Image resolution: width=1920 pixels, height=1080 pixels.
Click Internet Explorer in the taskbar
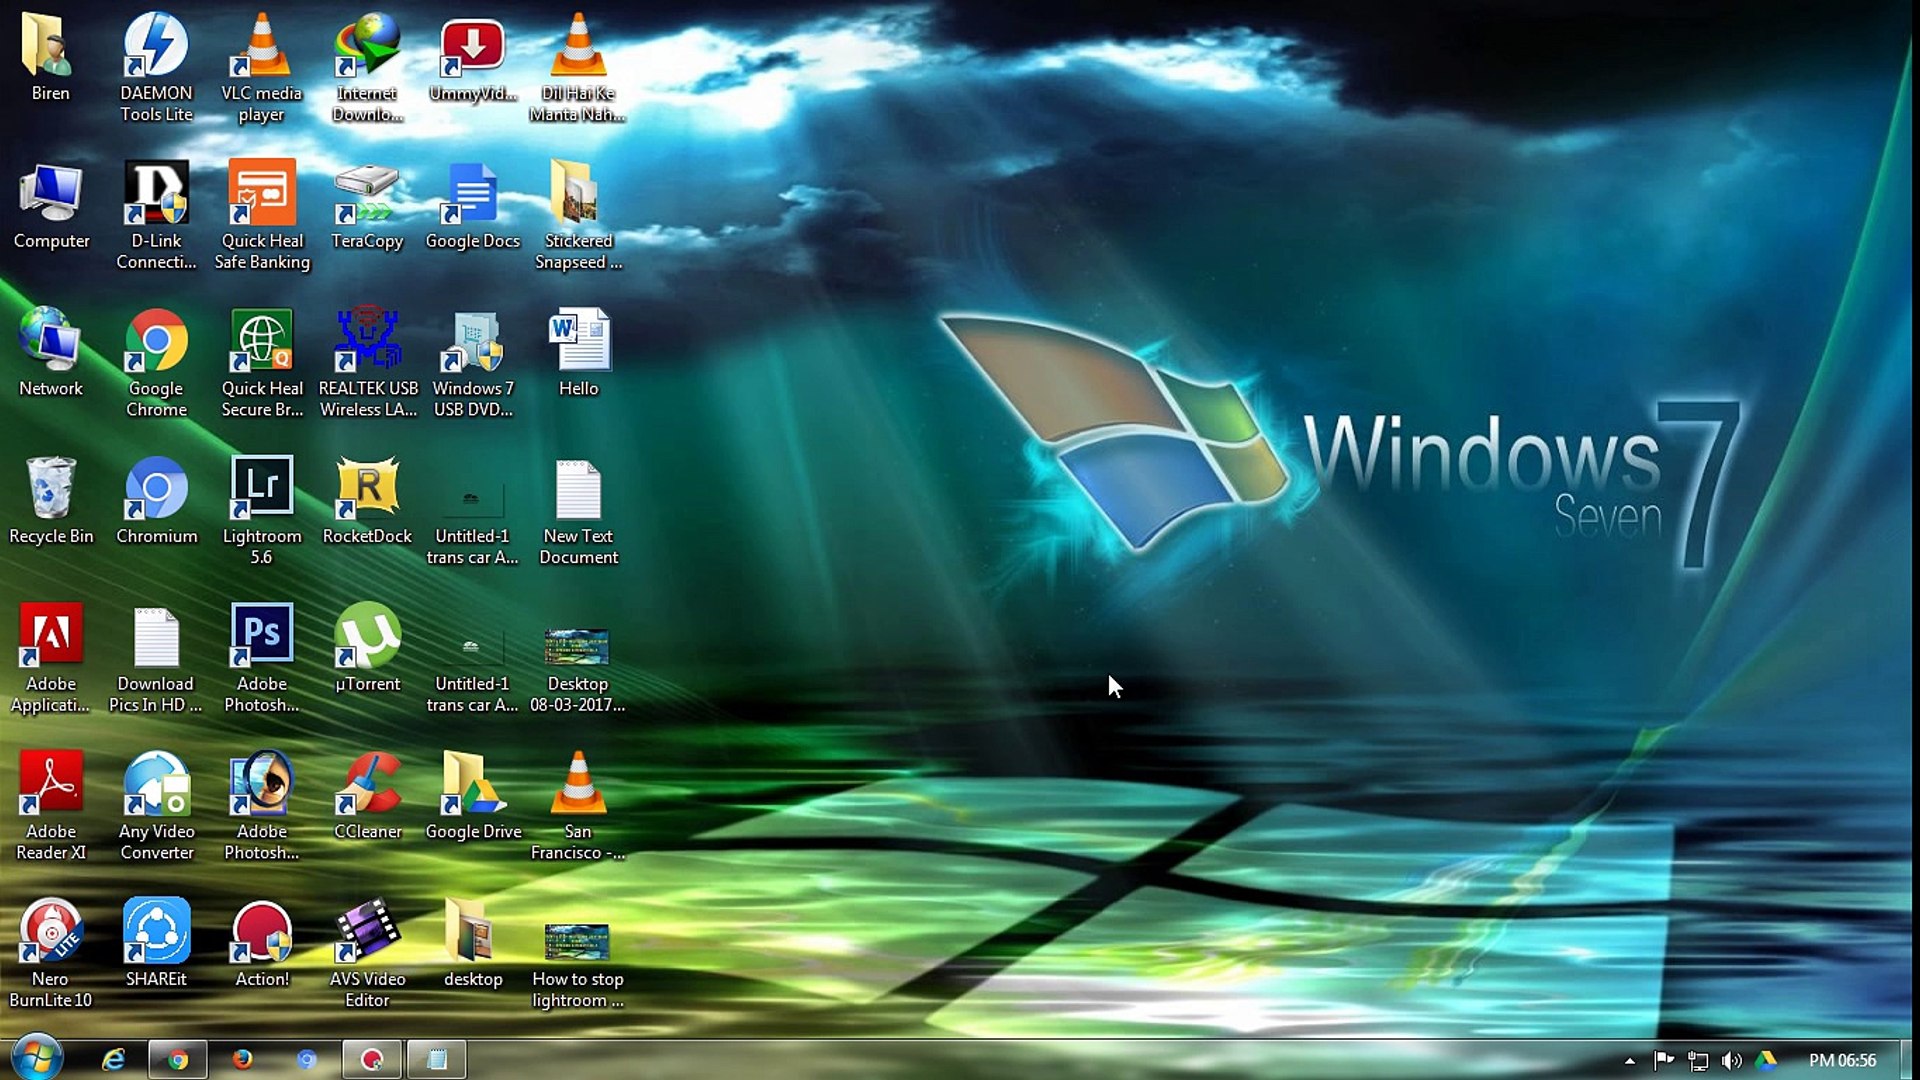(113, 1060)
